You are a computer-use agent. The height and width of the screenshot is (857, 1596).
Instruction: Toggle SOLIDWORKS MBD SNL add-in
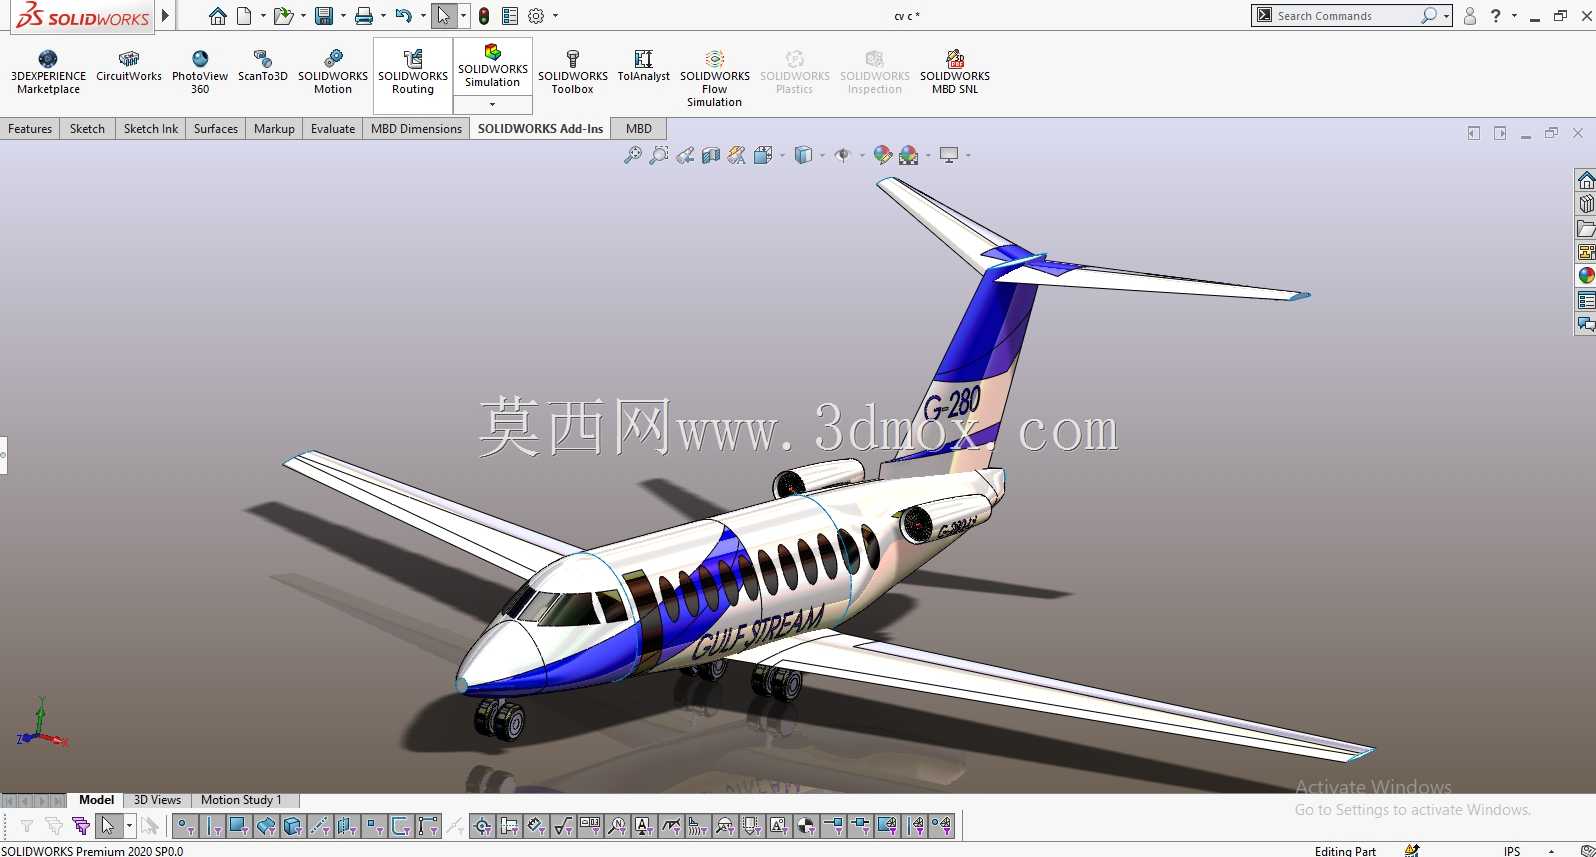[955, 72]
